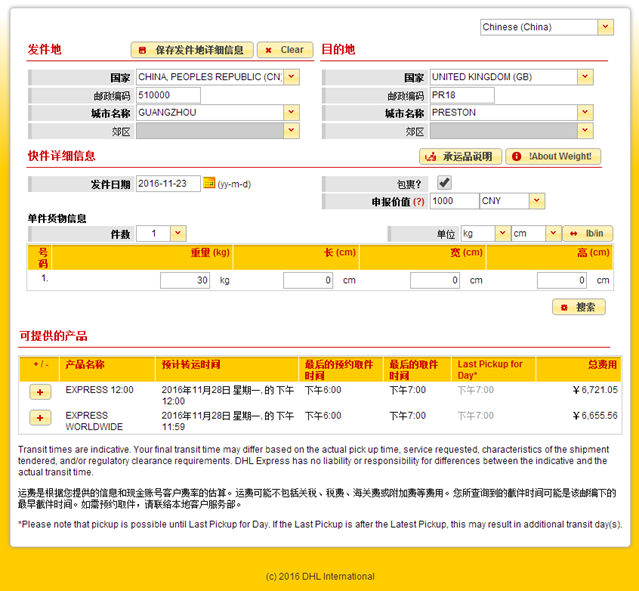Open the 件数 piece count dropdown
Screen dimensions: 639x591
178,234
